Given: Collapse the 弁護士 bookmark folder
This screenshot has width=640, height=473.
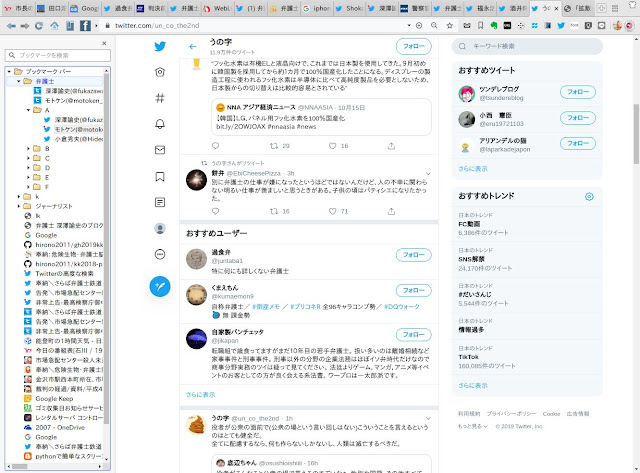Looking at the screenshot, I should coord(18,81).
